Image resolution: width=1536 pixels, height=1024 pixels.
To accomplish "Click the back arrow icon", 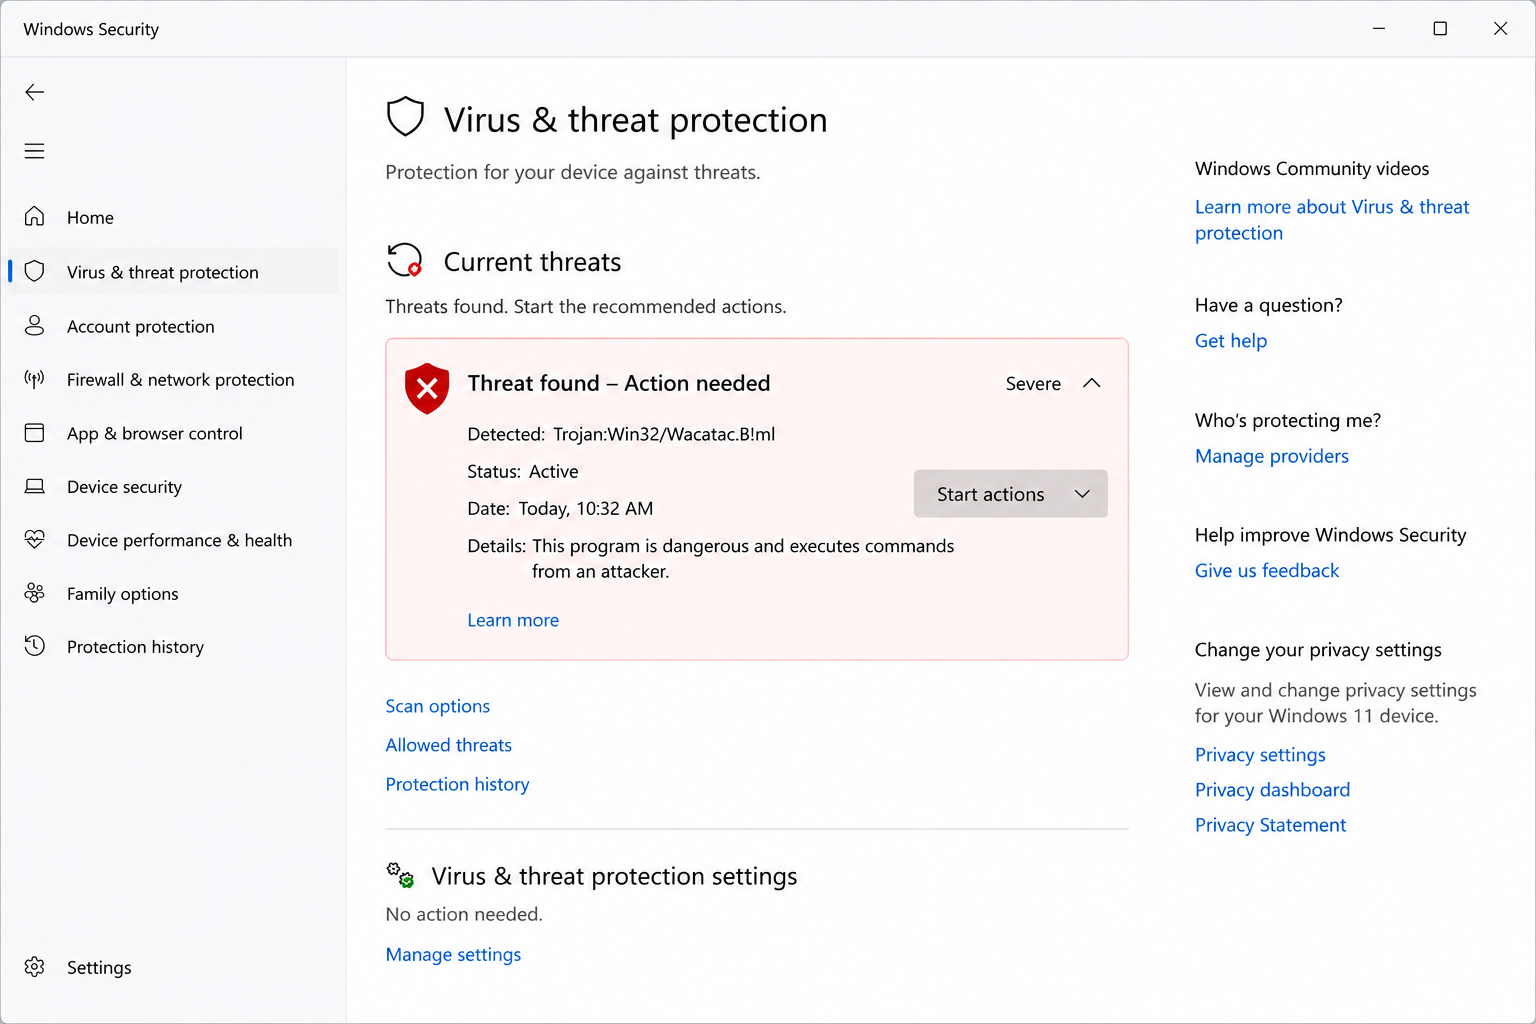I will click(35, 92).
